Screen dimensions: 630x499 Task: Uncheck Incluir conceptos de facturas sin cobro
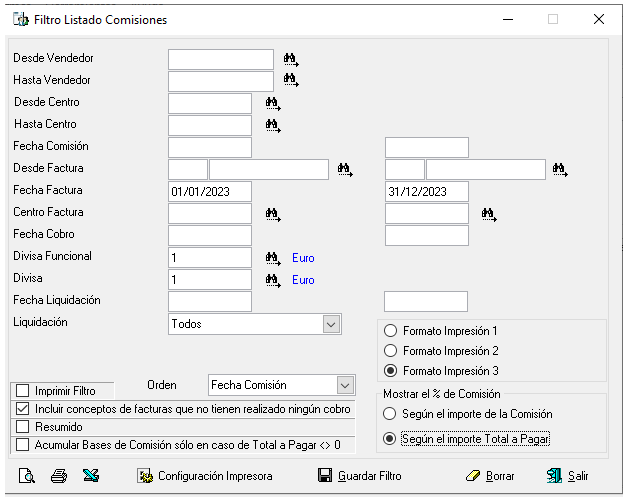22,409
